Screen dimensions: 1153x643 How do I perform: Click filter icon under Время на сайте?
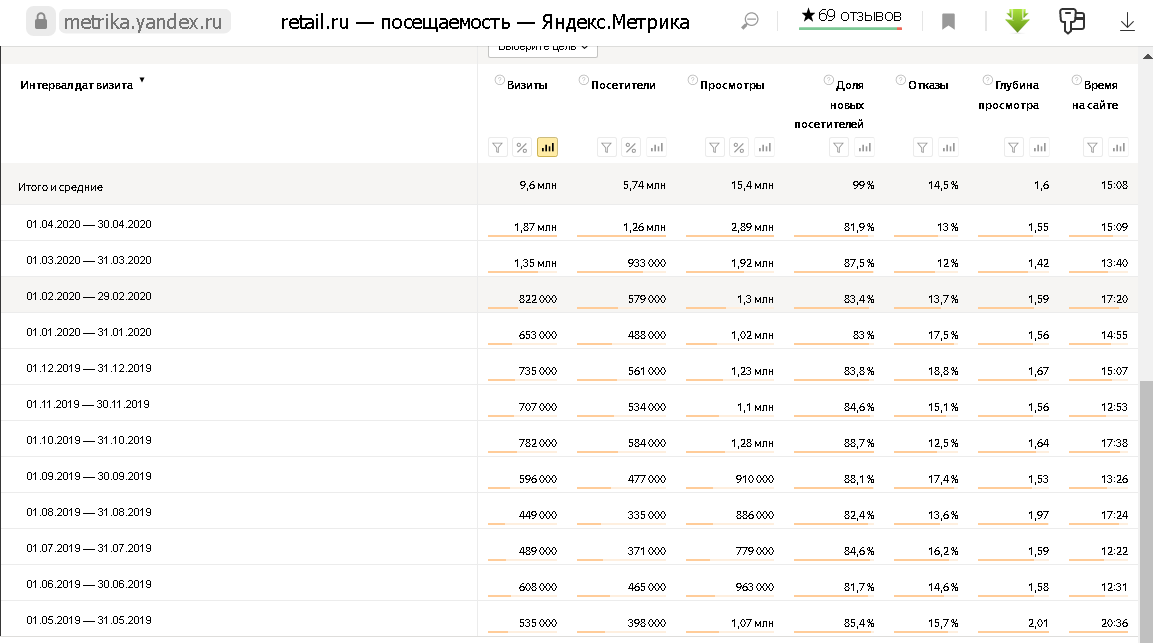coord(1093,147)
